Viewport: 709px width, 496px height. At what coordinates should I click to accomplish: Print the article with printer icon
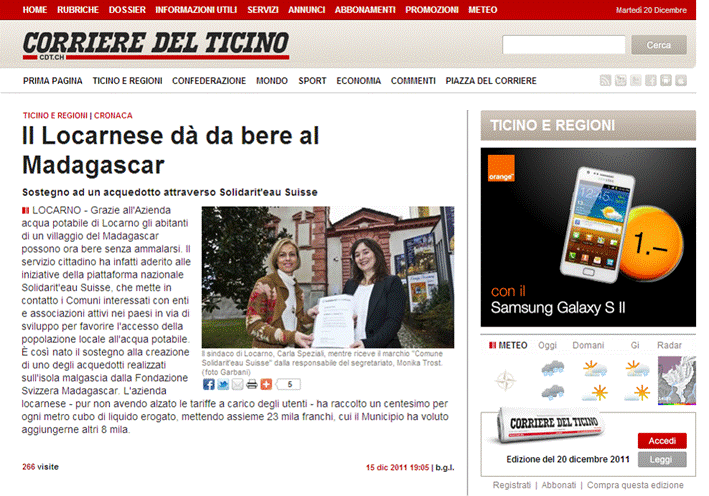tap(251, 384)
